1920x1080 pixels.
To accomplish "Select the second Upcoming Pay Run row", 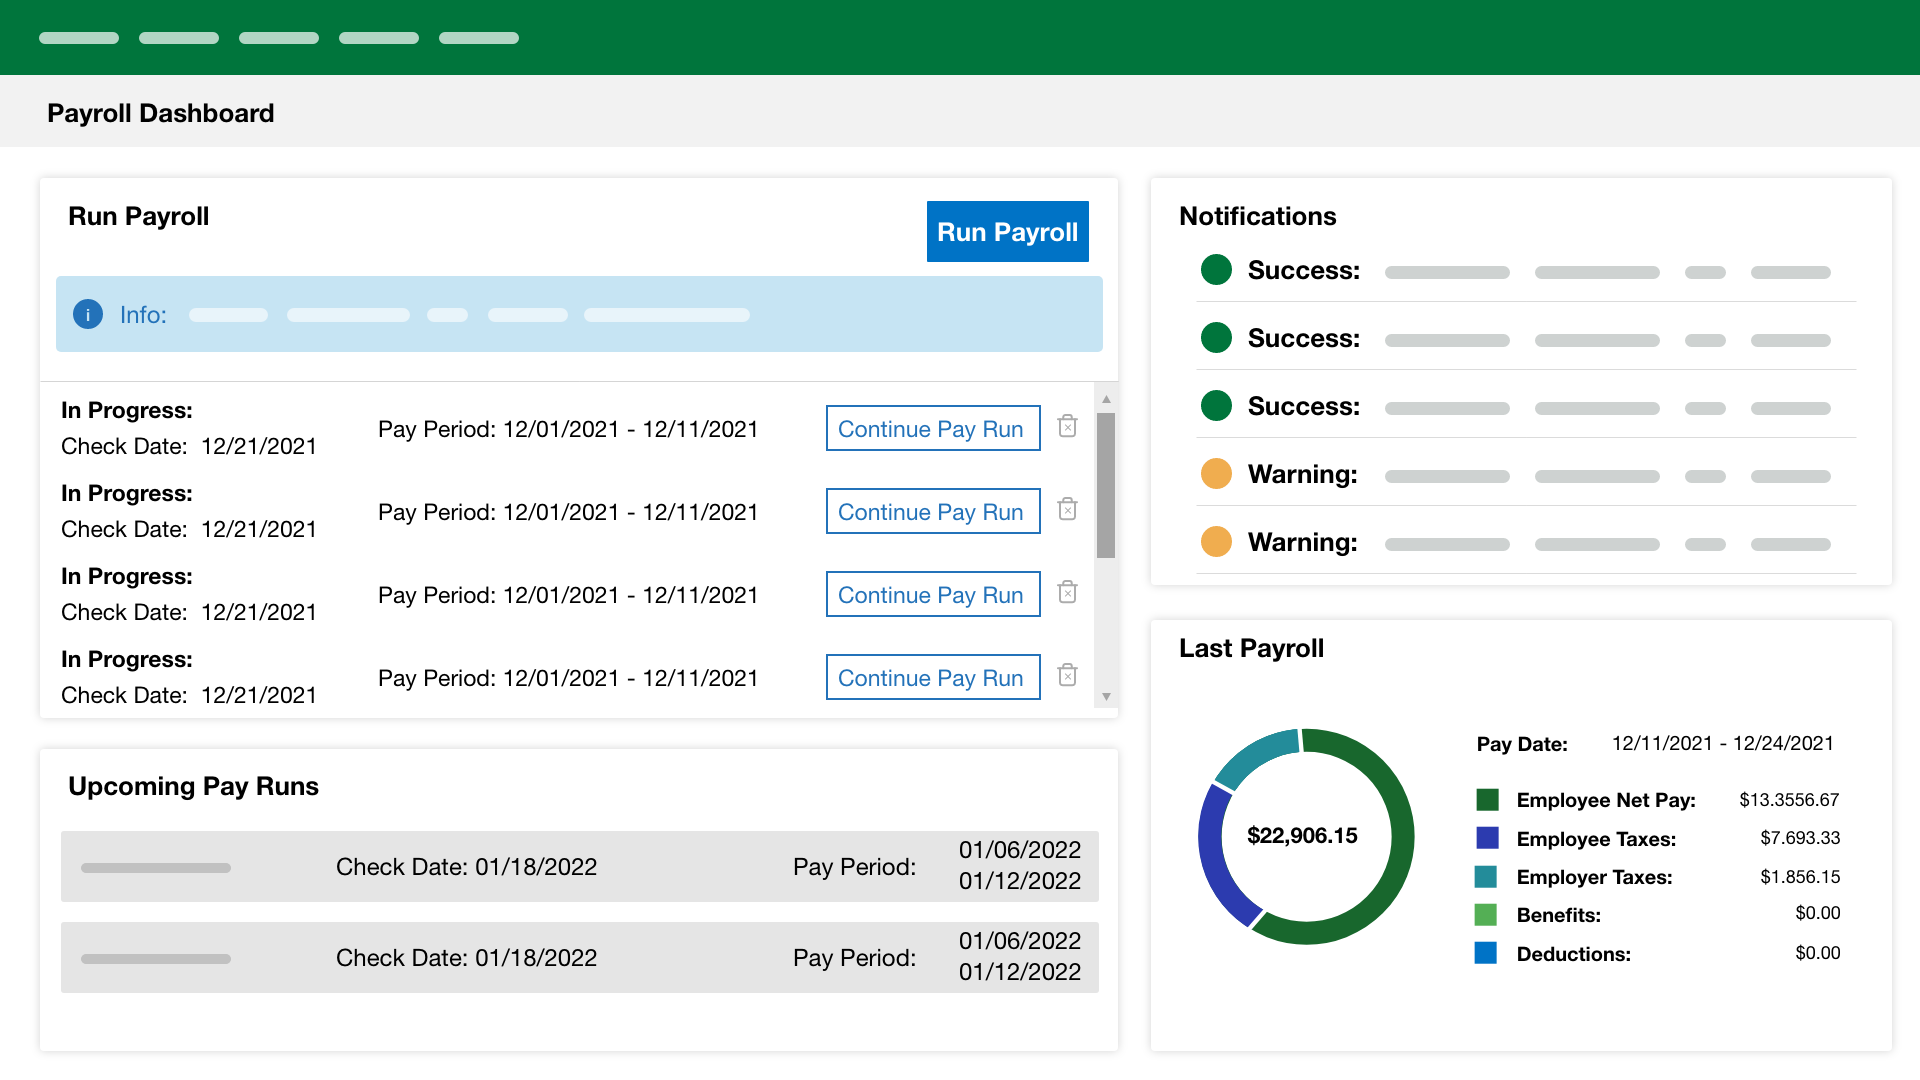I will tap(580, 957).
